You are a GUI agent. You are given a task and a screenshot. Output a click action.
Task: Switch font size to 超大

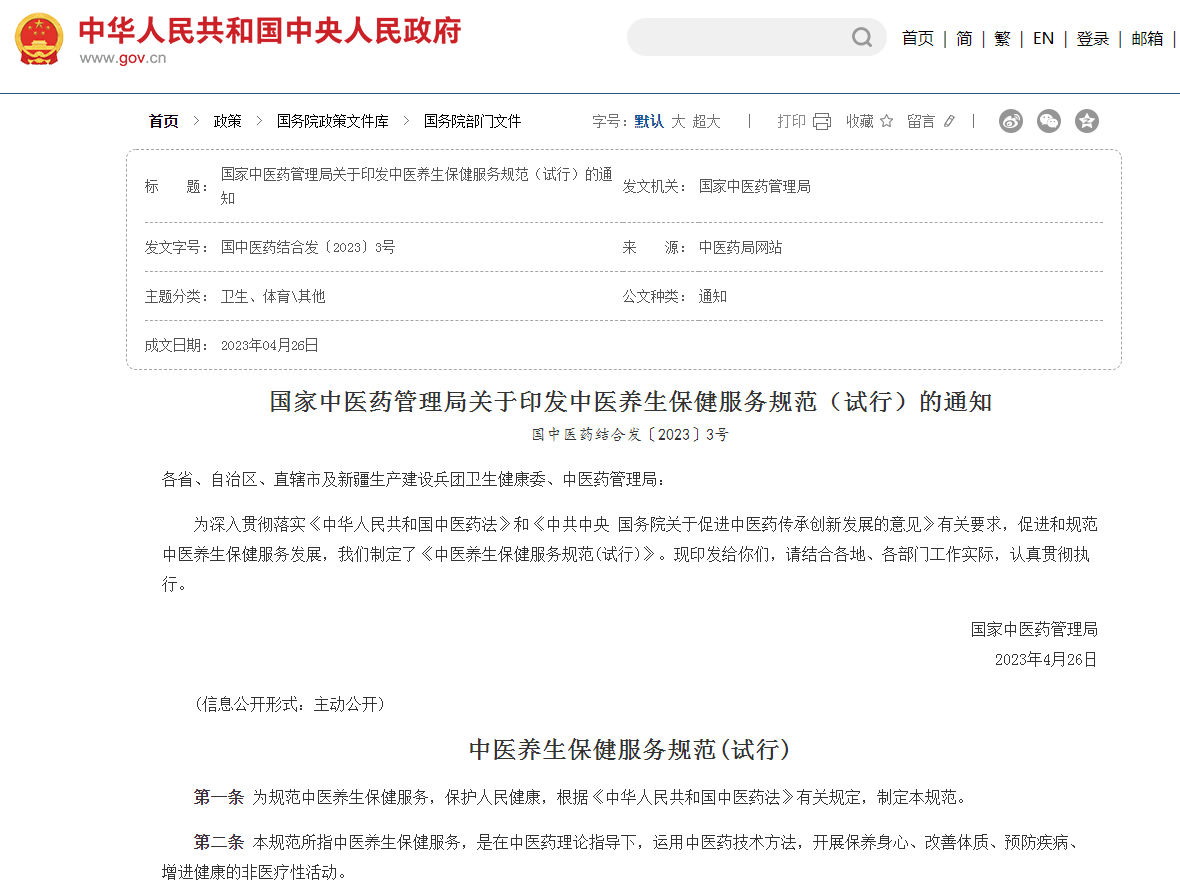[706, 121]
